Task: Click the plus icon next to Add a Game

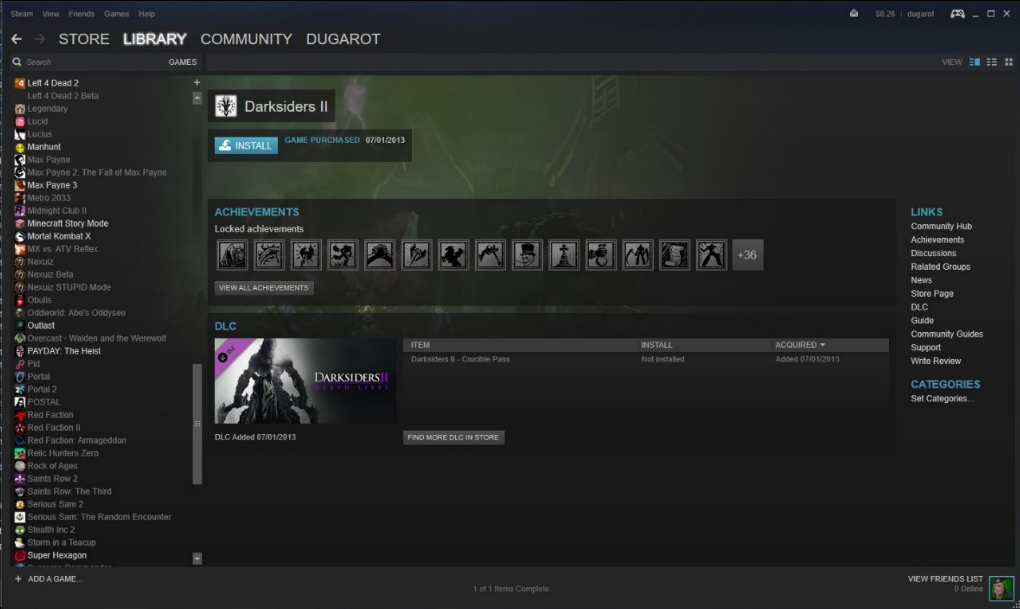Action: (x=18, y=578)
